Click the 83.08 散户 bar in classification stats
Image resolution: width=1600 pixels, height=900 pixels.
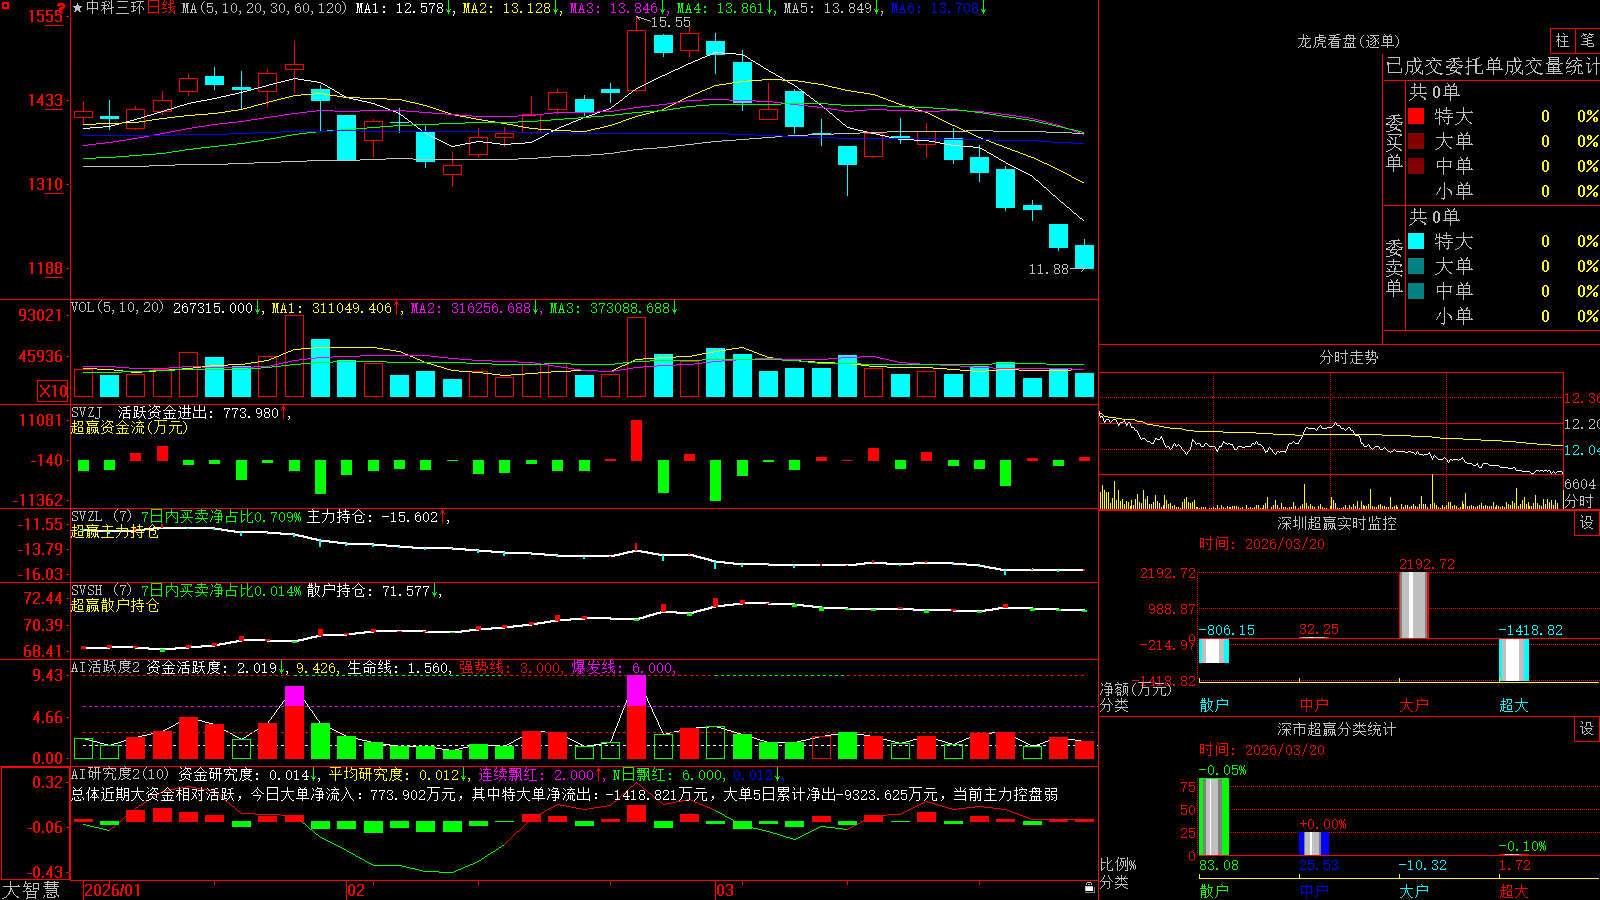tap(1213, 816)
